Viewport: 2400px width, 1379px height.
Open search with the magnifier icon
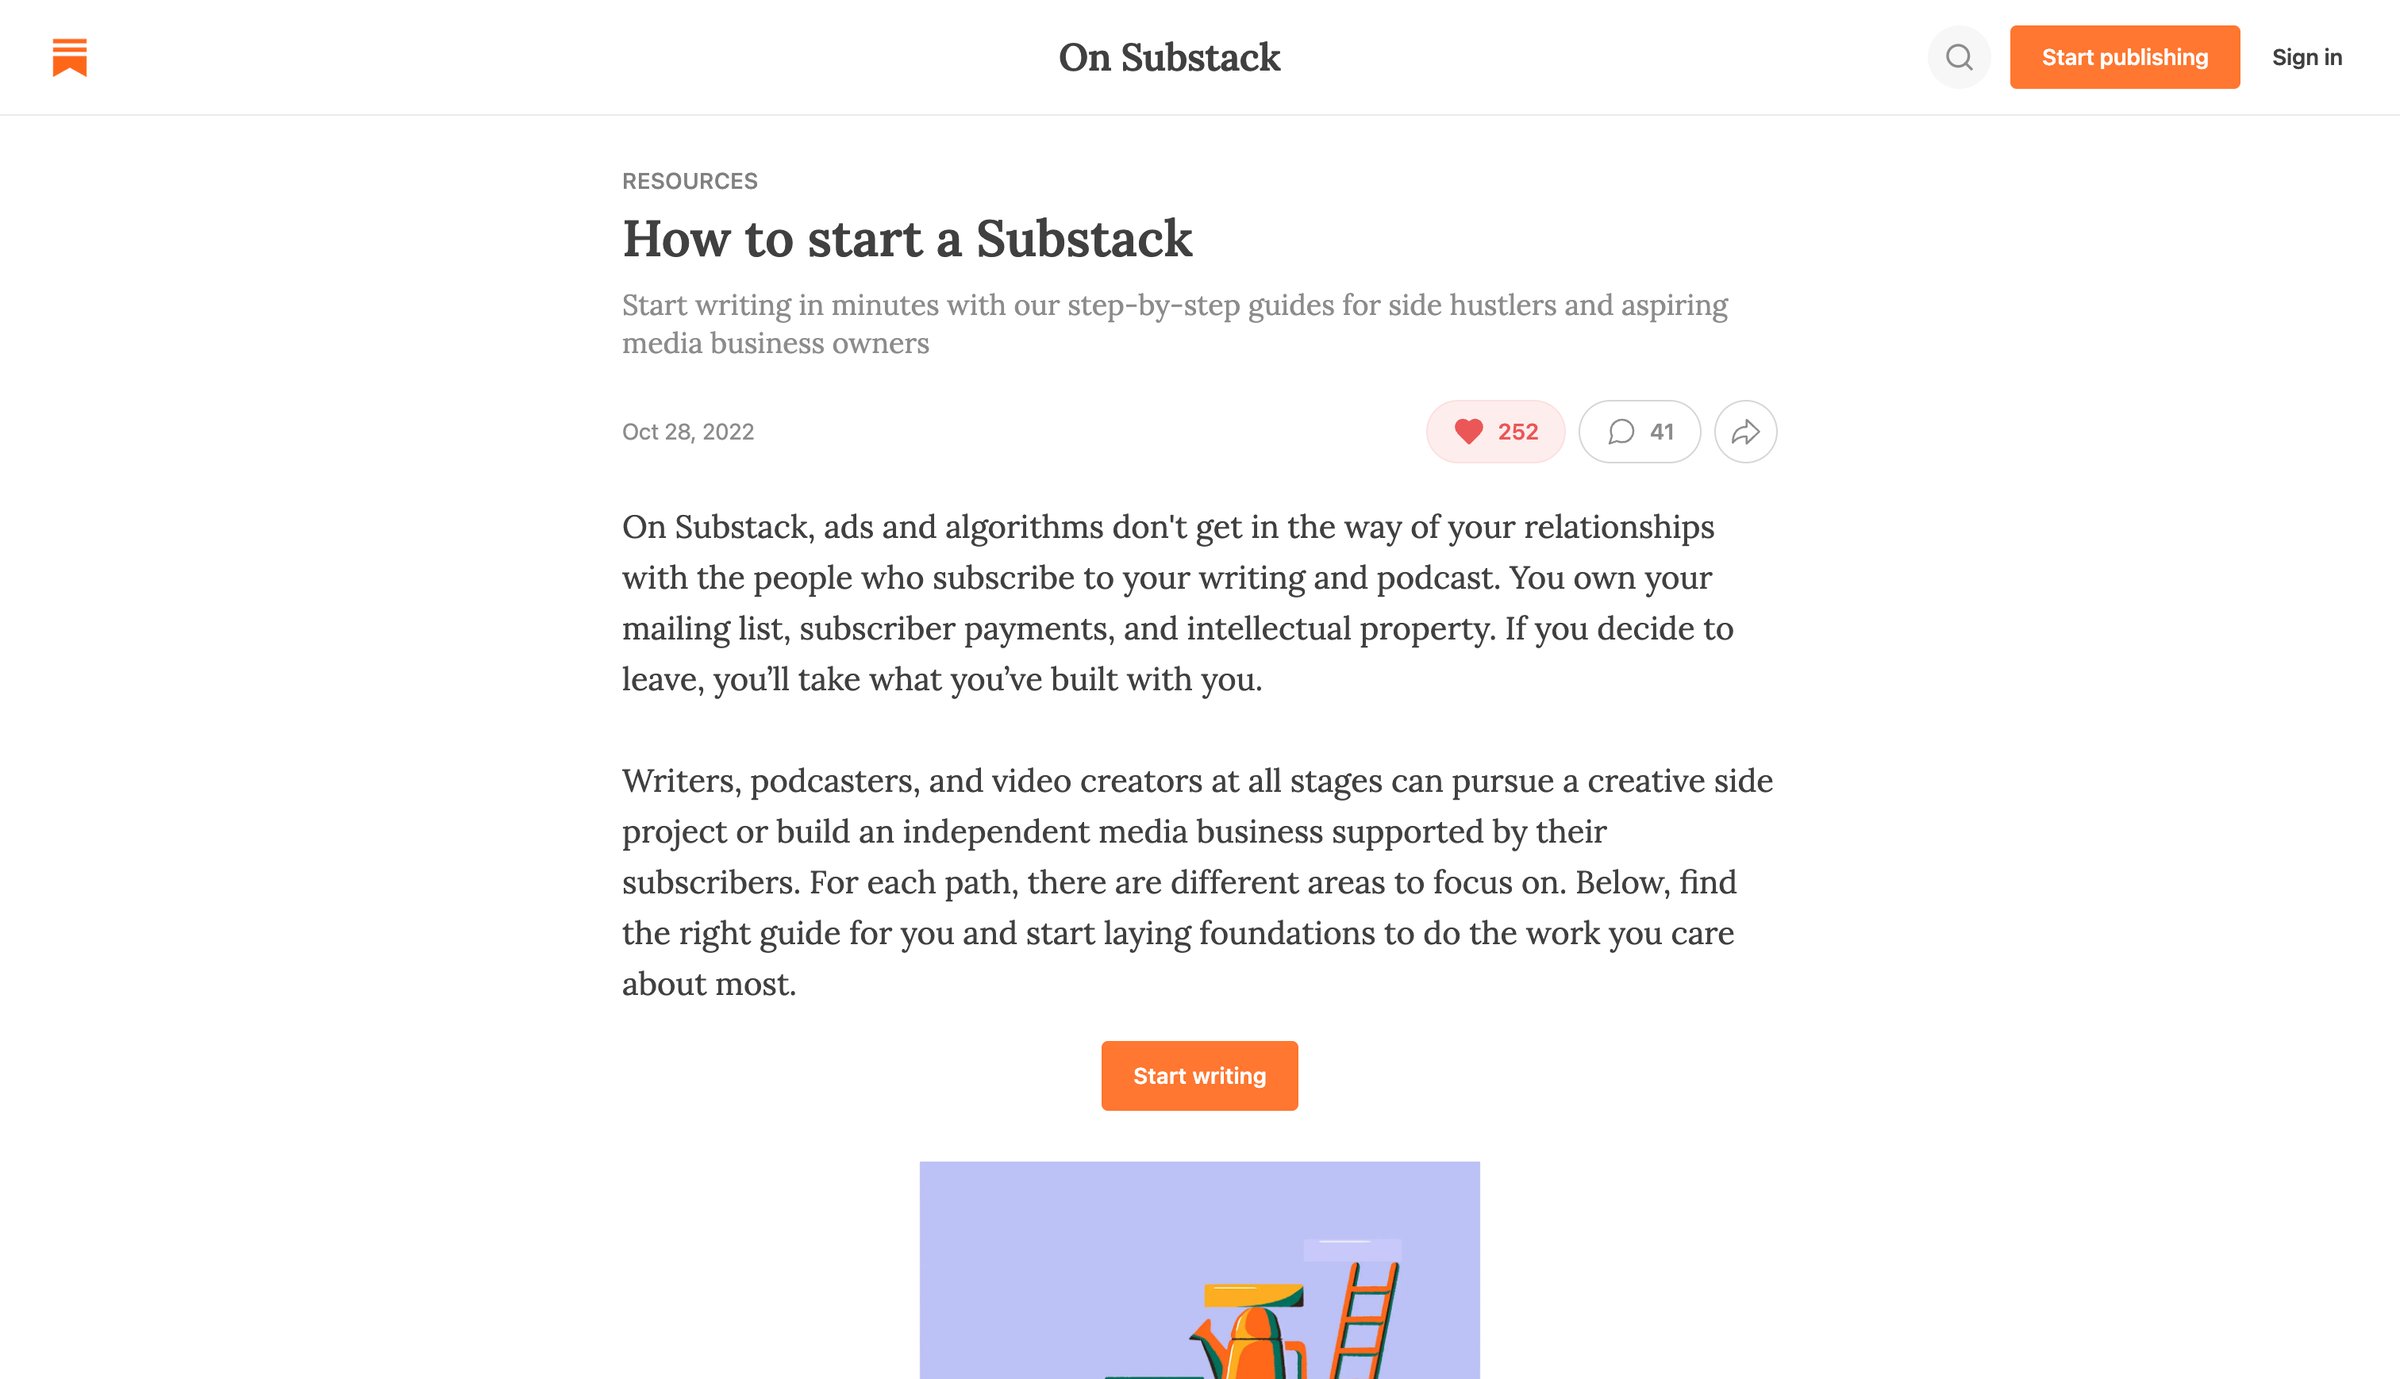(x=1958, y=57)
